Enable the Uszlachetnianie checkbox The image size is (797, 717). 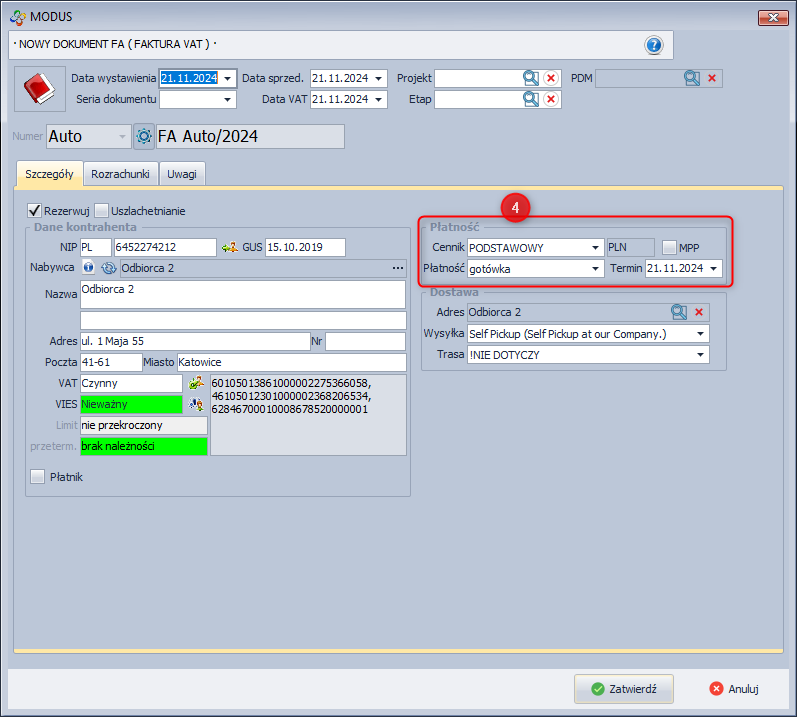[x=102, y=211]
